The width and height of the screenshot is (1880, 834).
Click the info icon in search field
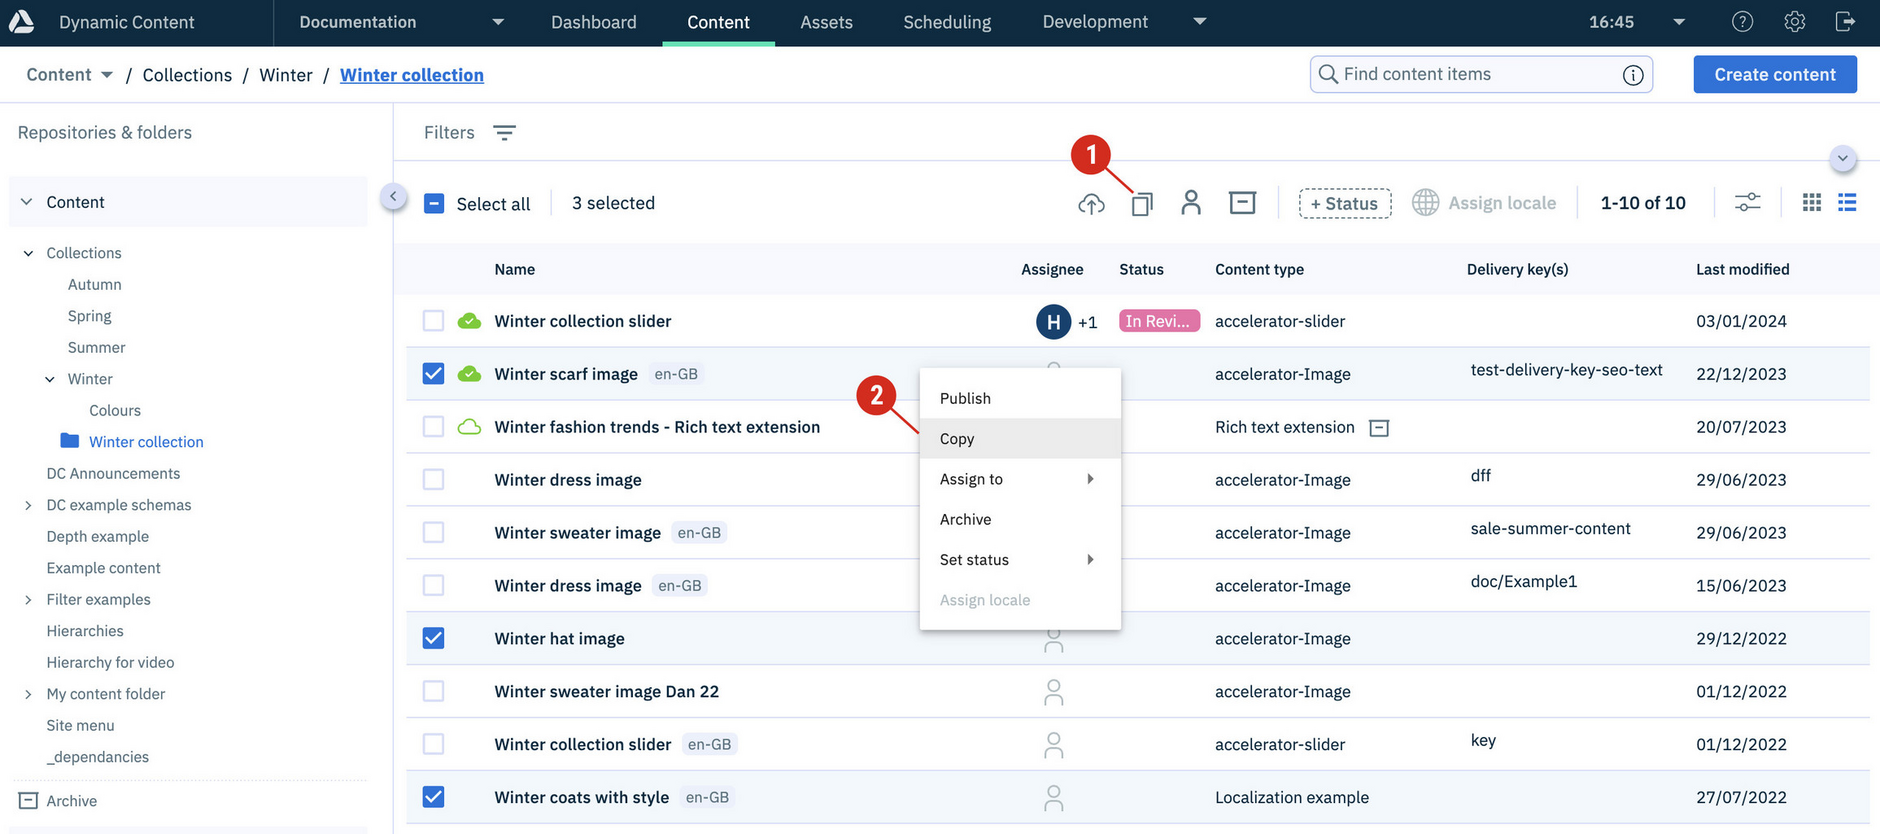[x=1632, y=75]
